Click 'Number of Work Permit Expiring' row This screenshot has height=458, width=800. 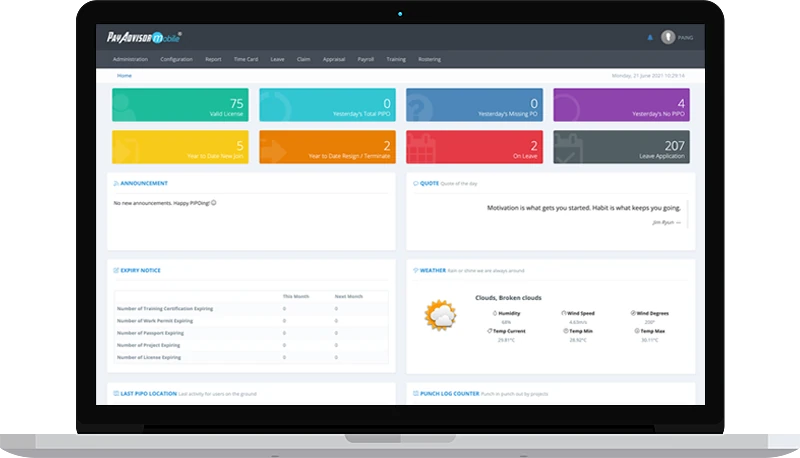(251, 321)
